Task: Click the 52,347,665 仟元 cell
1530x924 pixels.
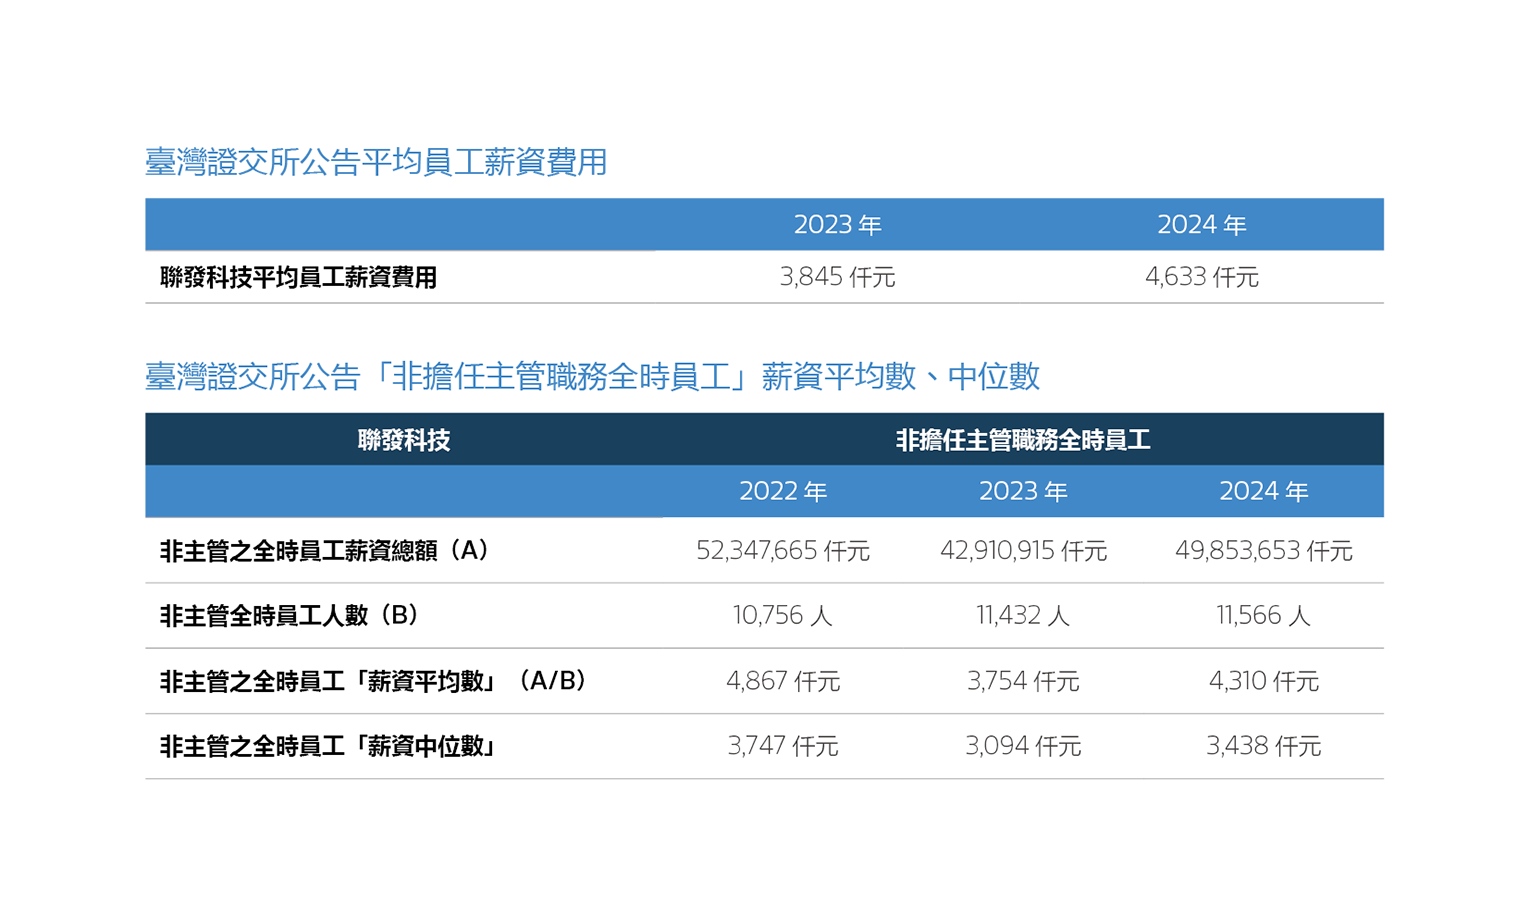Action: pos(782,551)
